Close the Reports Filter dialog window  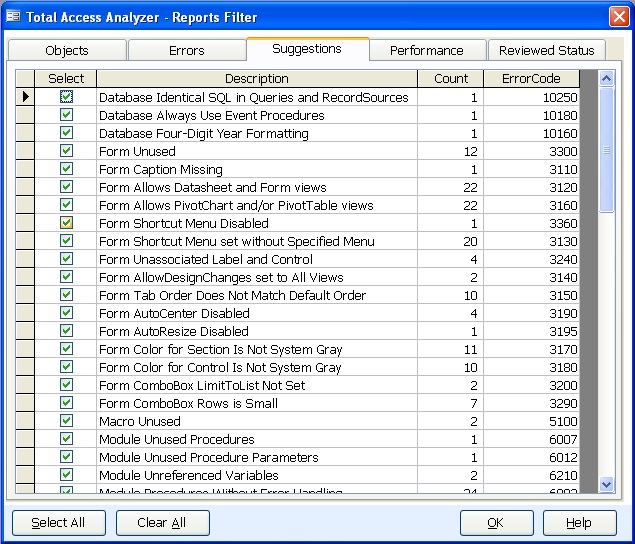pyautogui.click(x=618, y=16)
